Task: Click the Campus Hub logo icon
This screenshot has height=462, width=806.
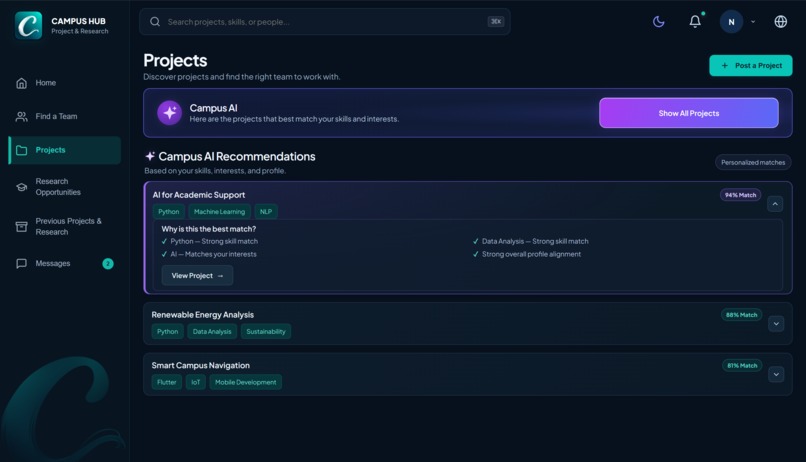Action: pos(28,25)
